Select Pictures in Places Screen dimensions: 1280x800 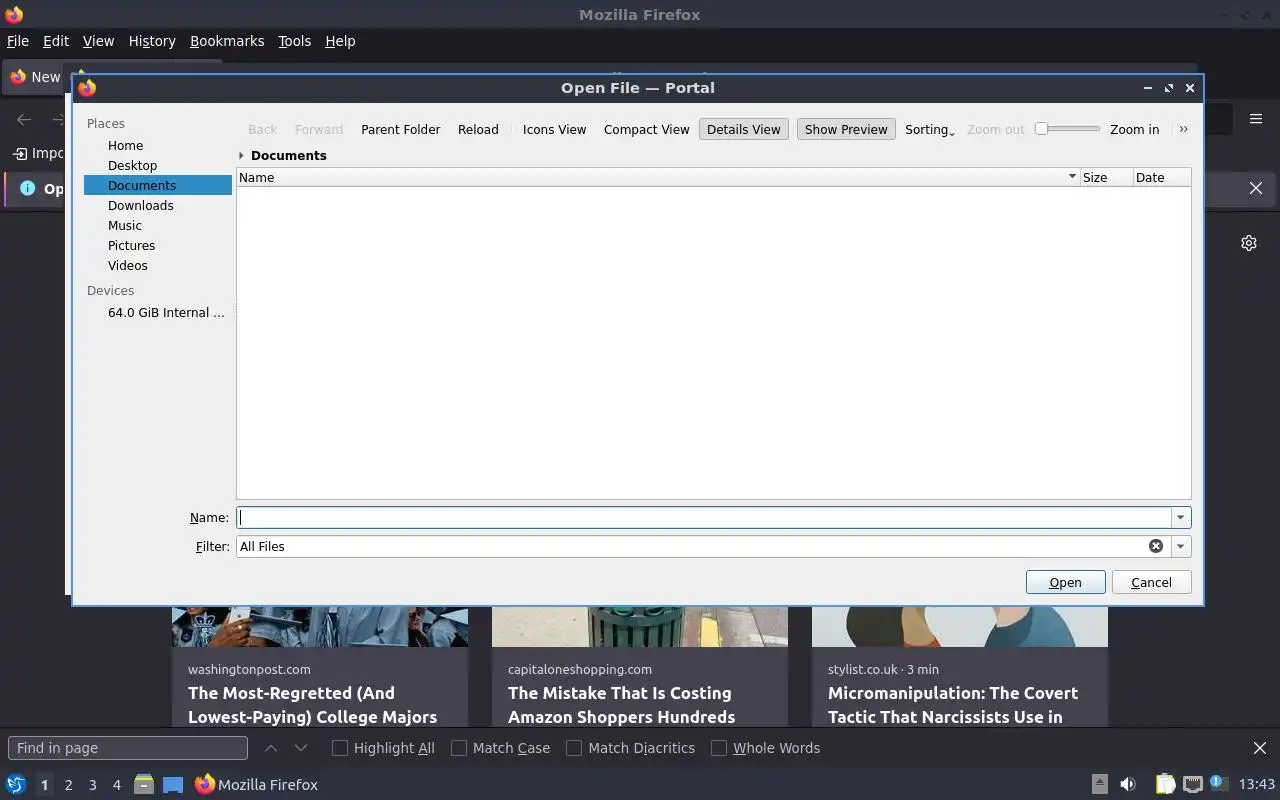pyautogui.click(x=158, y=245)
